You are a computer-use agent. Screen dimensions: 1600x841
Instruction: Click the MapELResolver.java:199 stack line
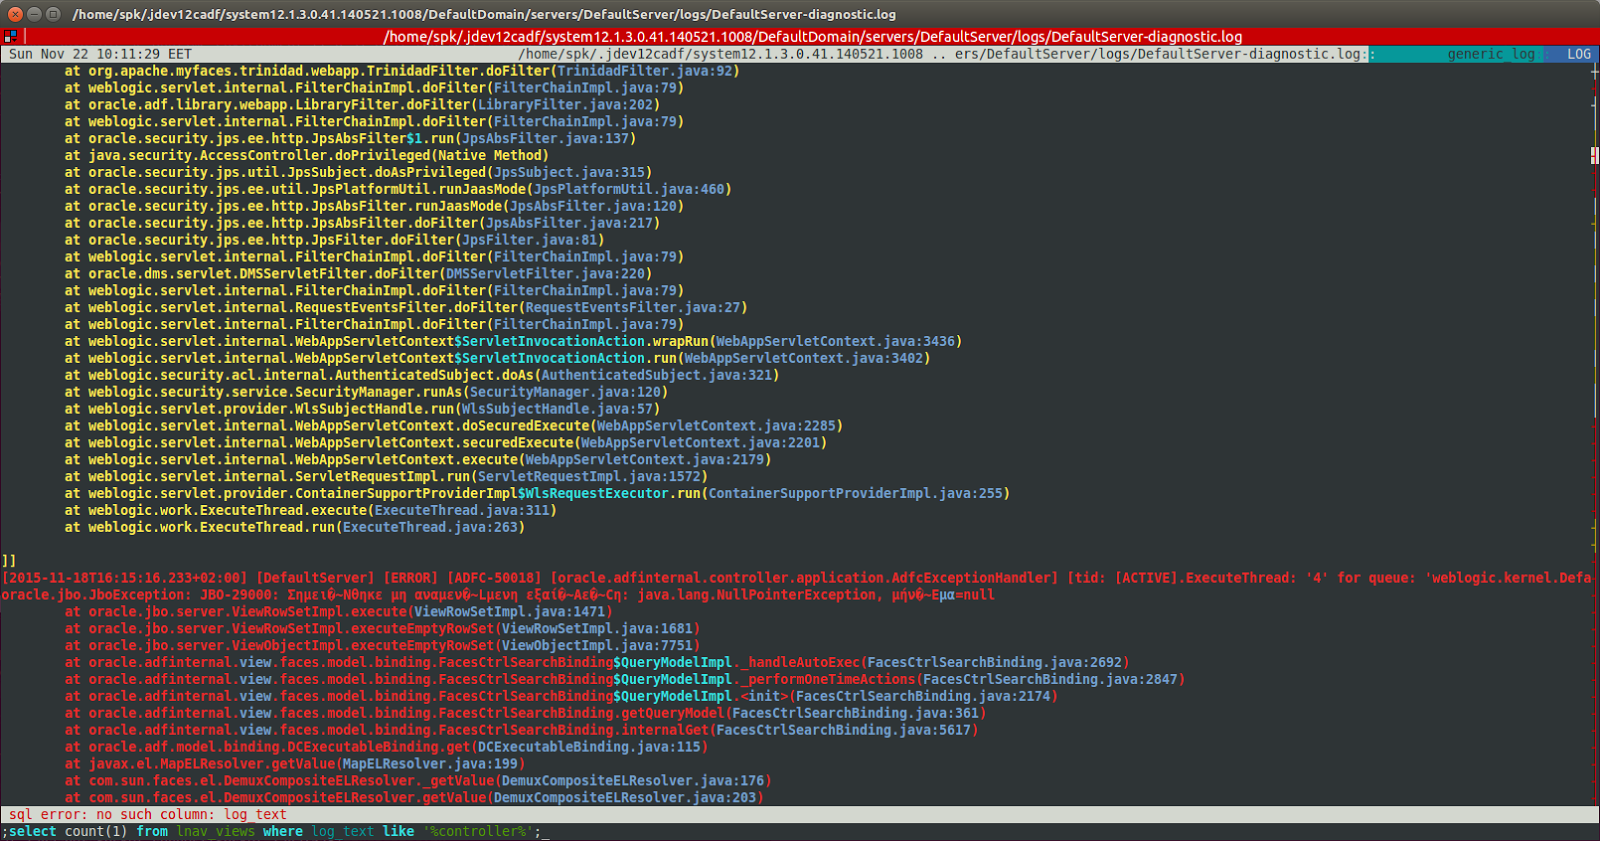294,764
